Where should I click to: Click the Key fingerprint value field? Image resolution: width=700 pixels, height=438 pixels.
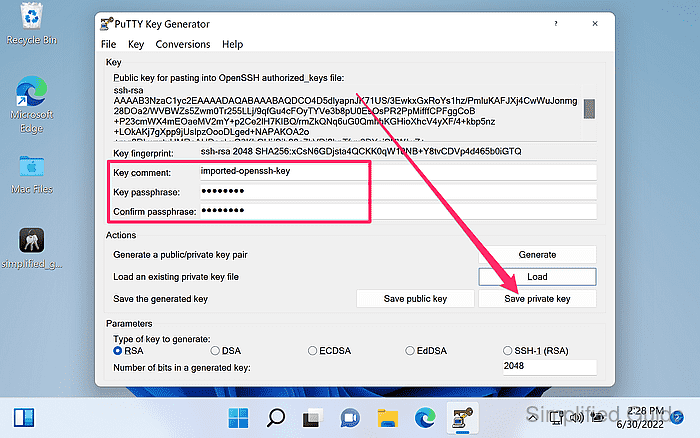(398, 152)
